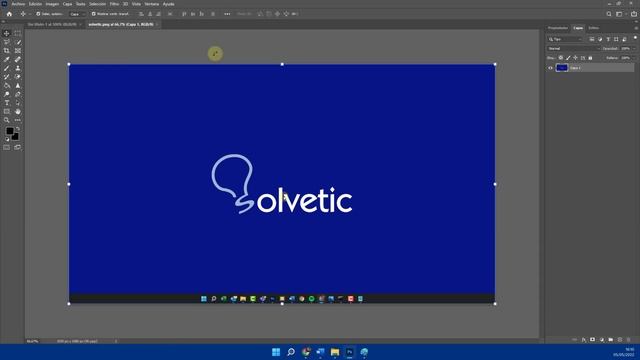640x360 pixels.
Task: Change the screen mode
Action: coord(18,147)
